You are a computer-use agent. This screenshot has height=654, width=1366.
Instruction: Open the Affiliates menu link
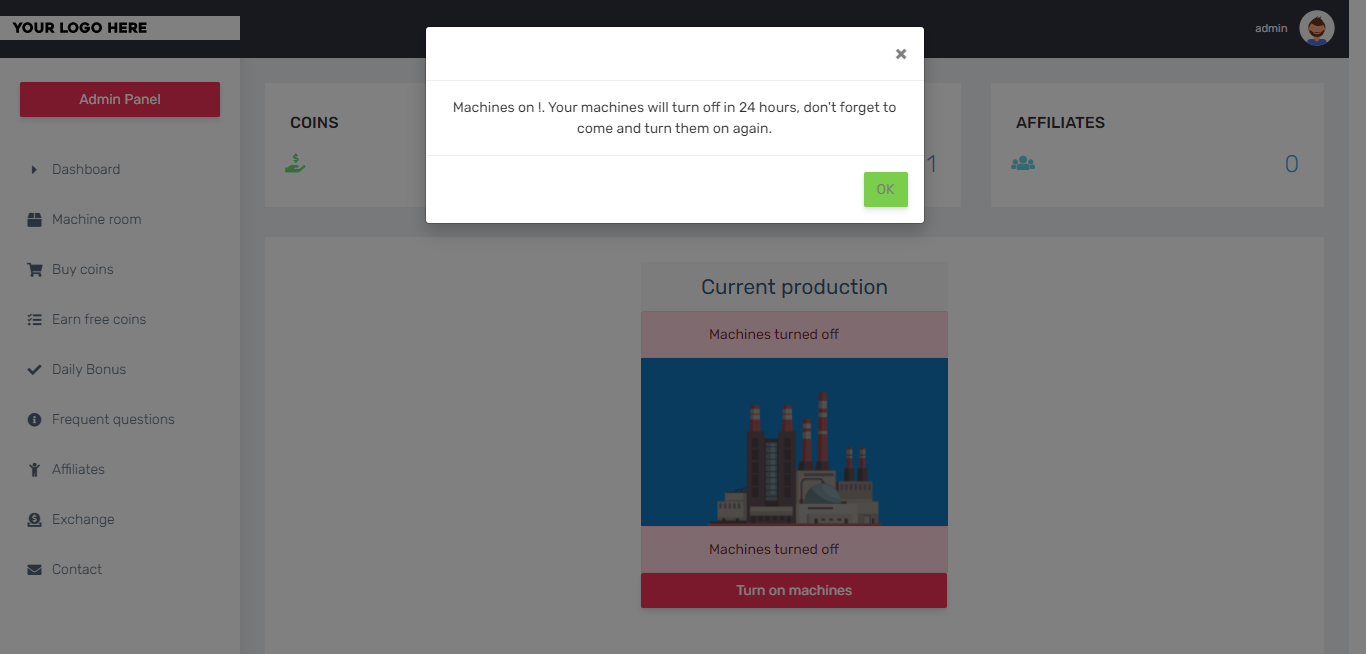pos(78,469)
